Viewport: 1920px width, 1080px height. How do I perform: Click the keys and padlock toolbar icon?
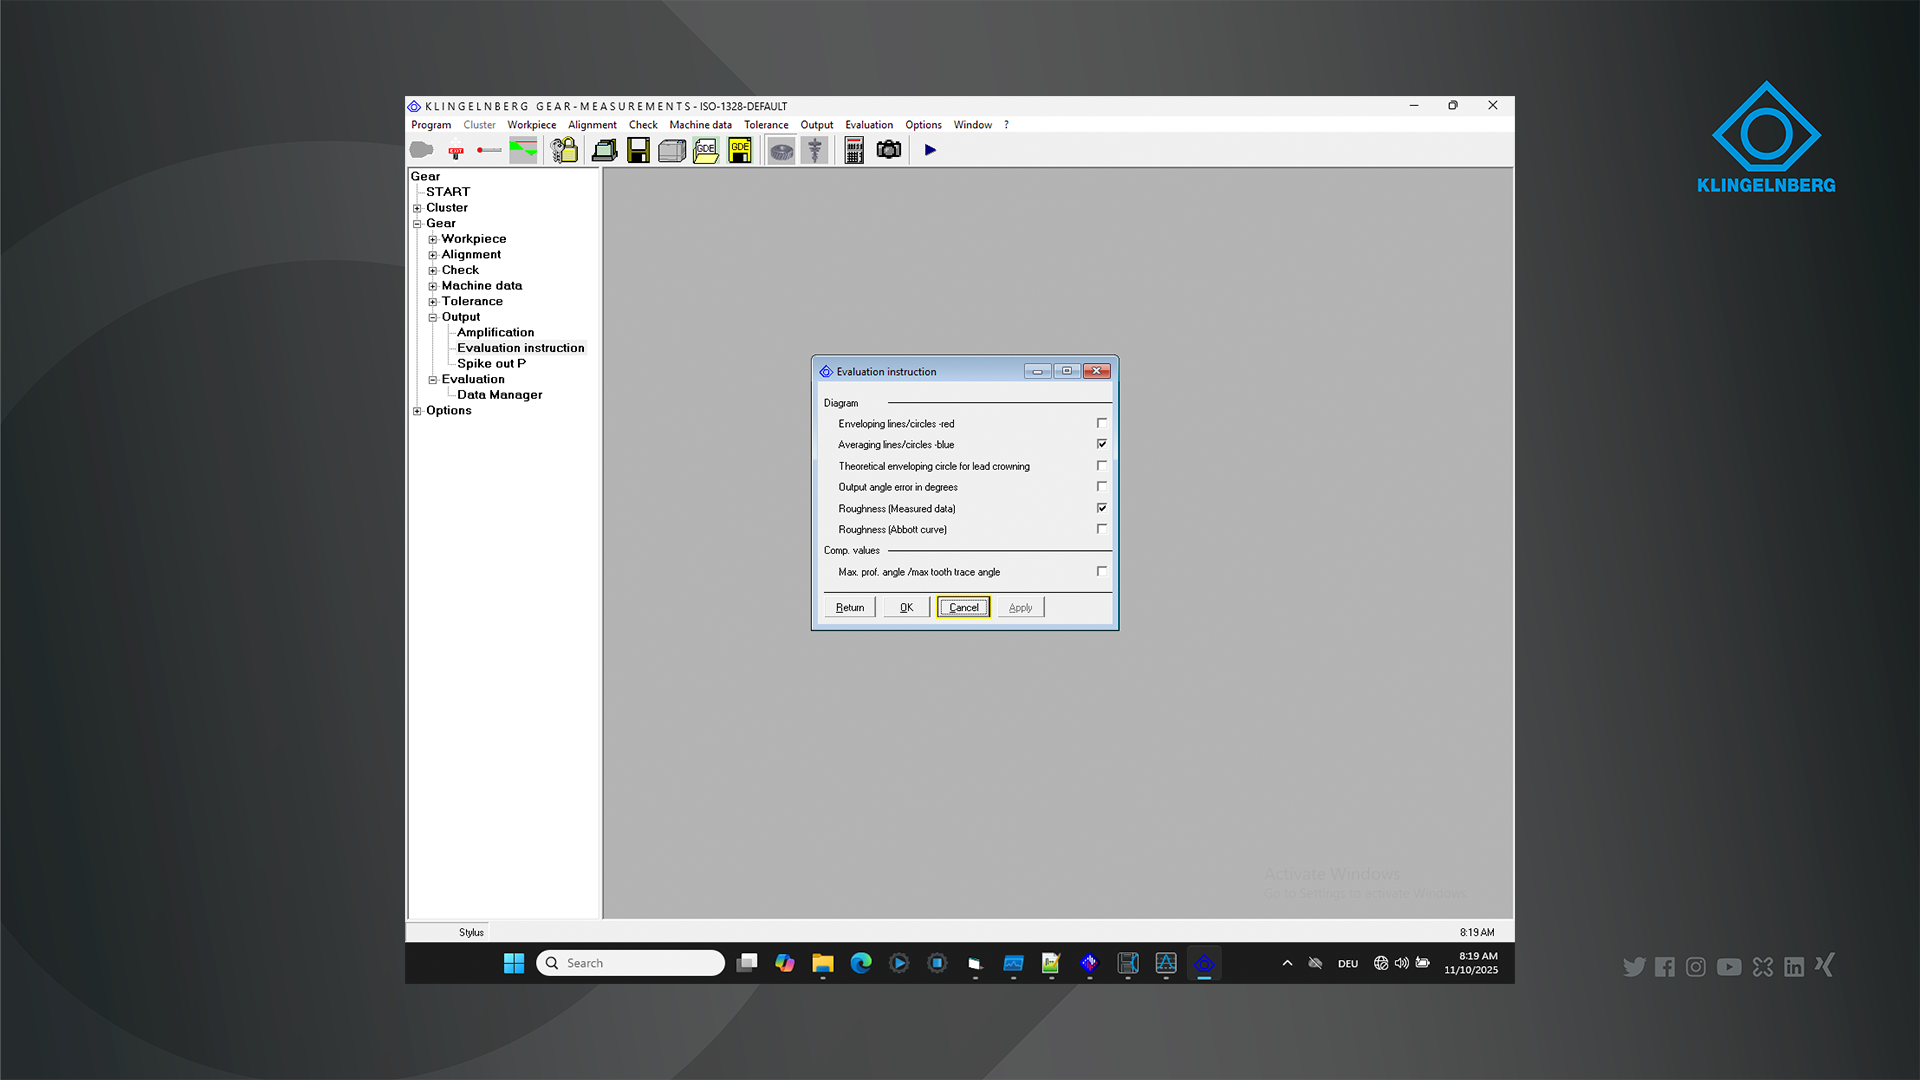tap(564, 150)
